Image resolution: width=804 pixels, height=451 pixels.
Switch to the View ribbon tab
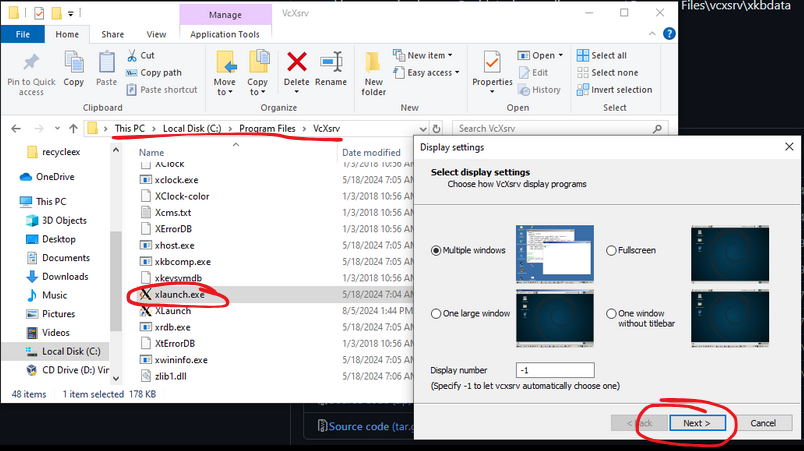[x=156, y=34]
